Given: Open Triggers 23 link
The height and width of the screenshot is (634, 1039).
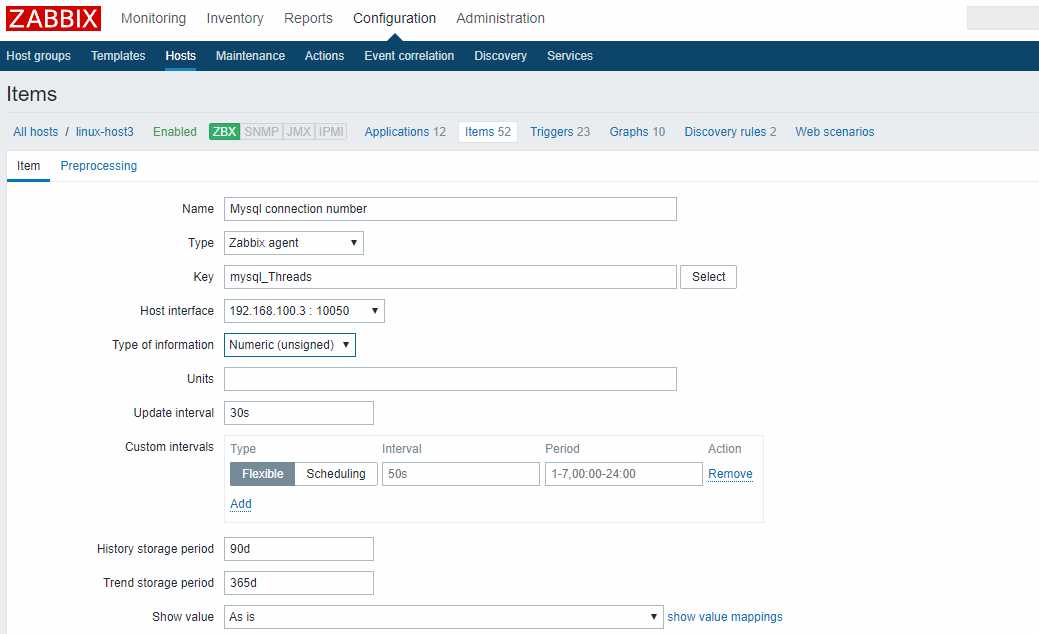Looking at the screenshot, I should click(x=560, y=132).
